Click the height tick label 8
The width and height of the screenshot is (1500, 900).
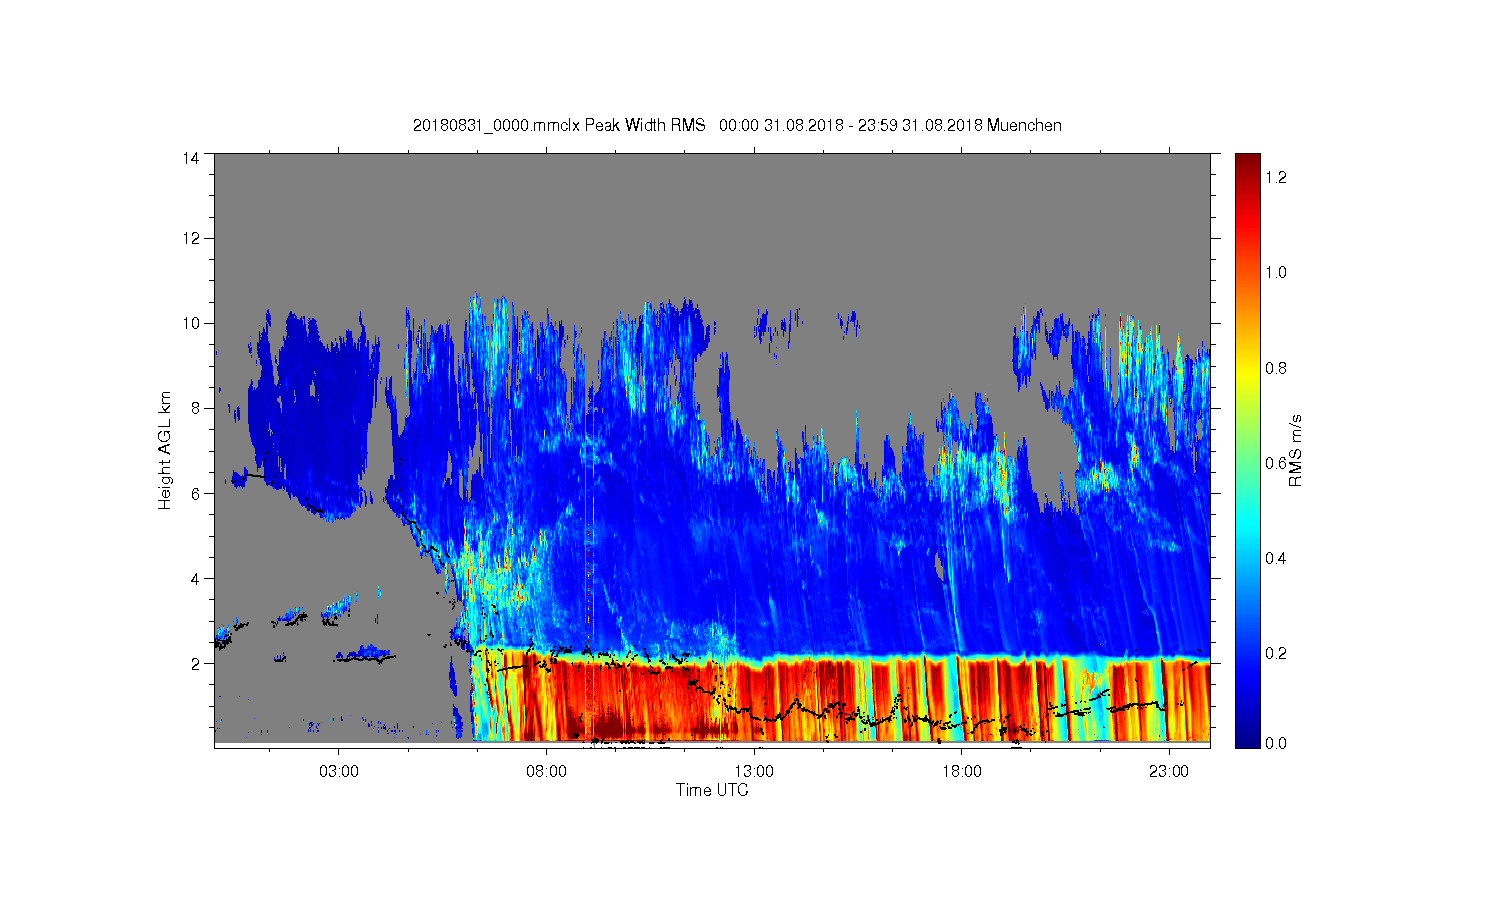click(x=195, y=408)
